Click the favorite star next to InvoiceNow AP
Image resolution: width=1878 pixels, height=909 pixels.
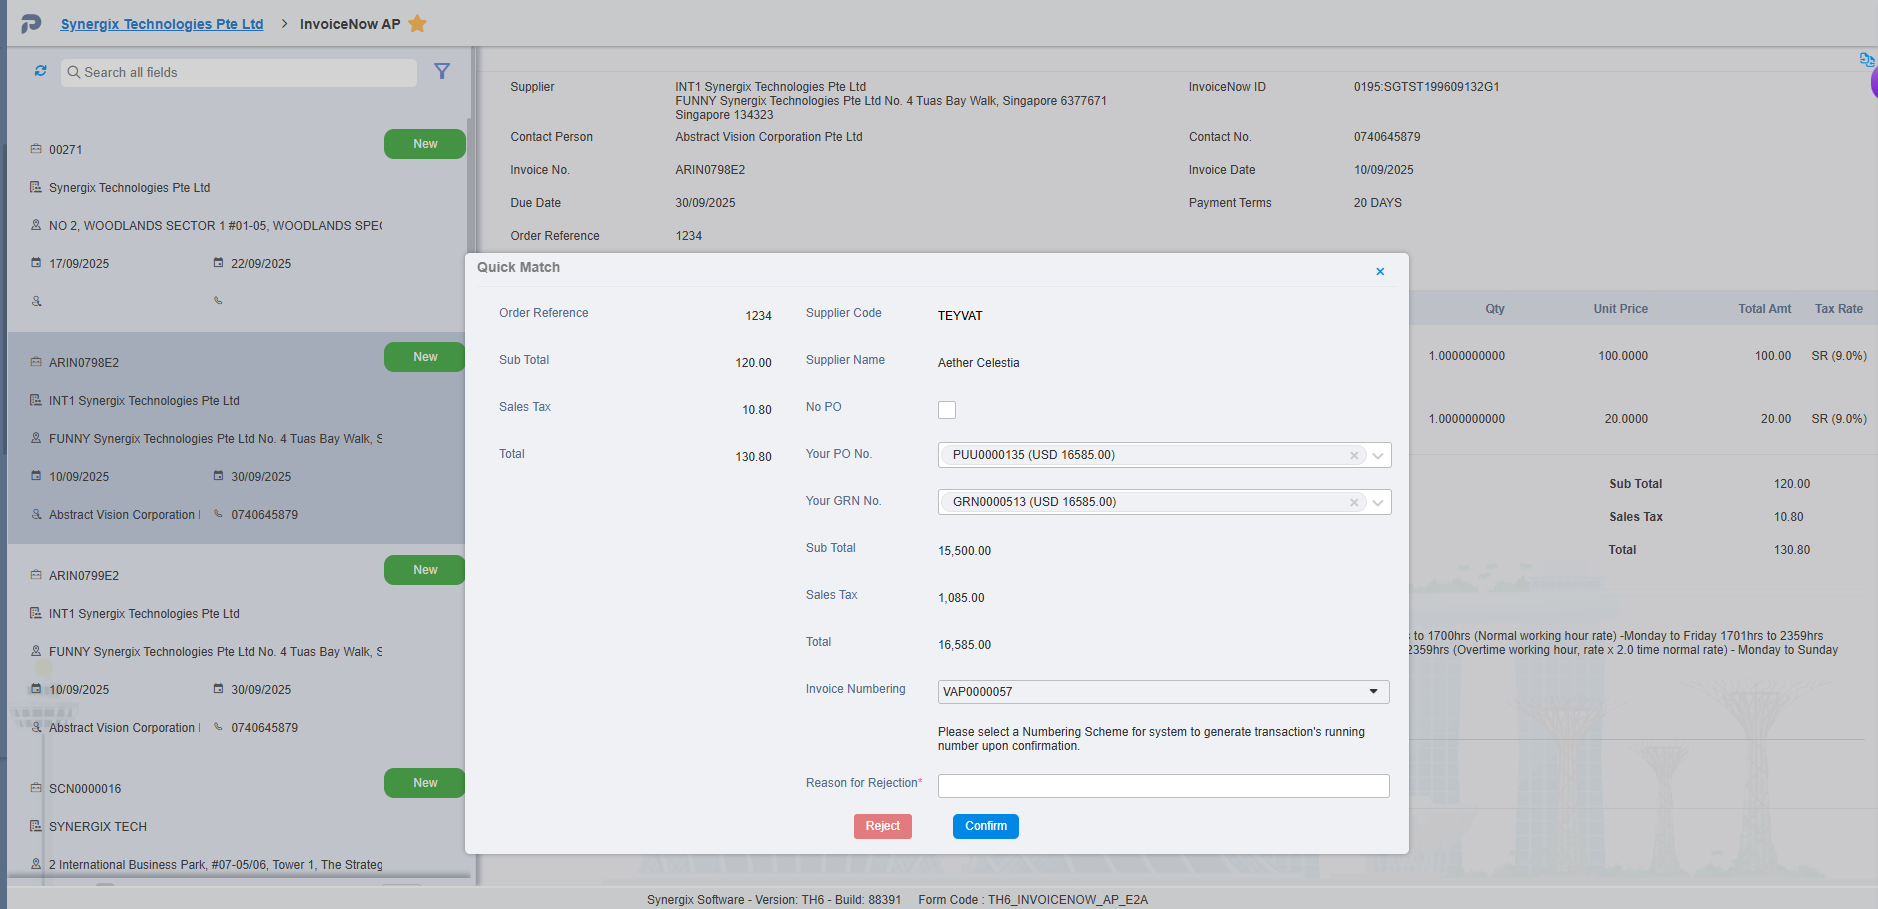pos(418,24)
